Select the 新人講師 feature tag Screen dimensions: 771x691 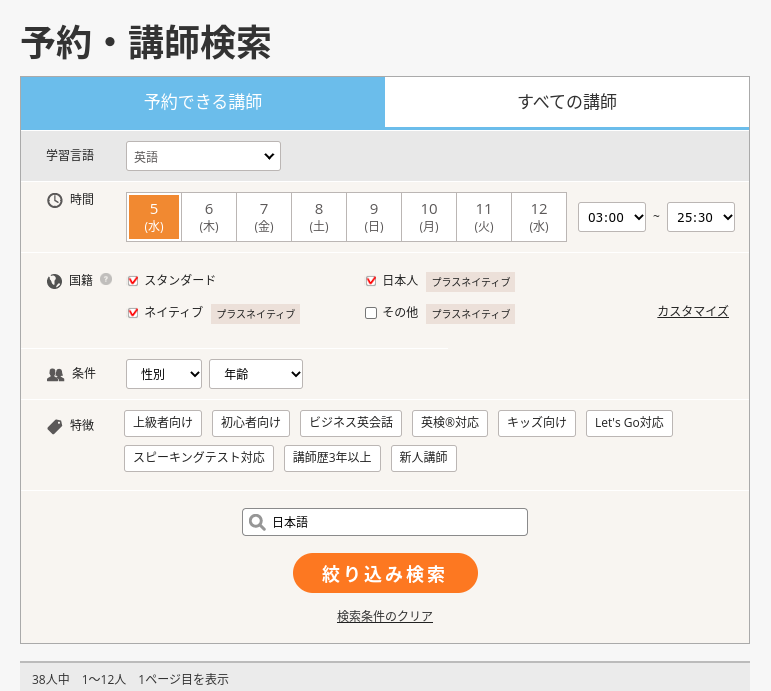[x=424, y=458]
